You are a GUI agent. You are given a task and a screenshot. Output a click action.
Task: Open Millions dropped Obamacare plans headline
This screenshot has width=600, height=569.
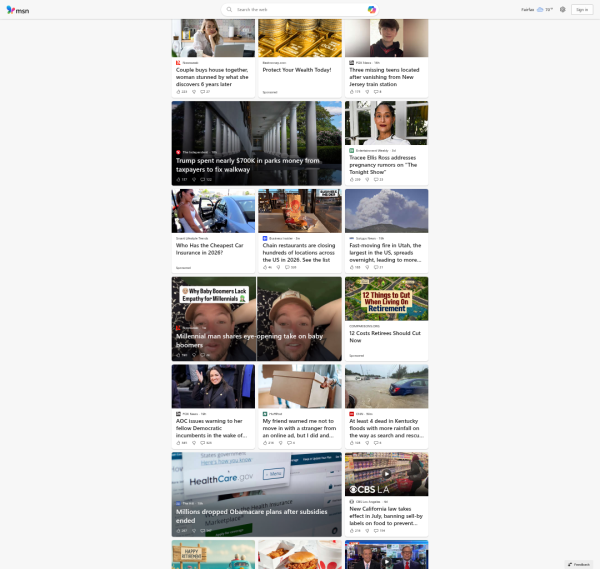pyautogui.click(x=251, y=516)
